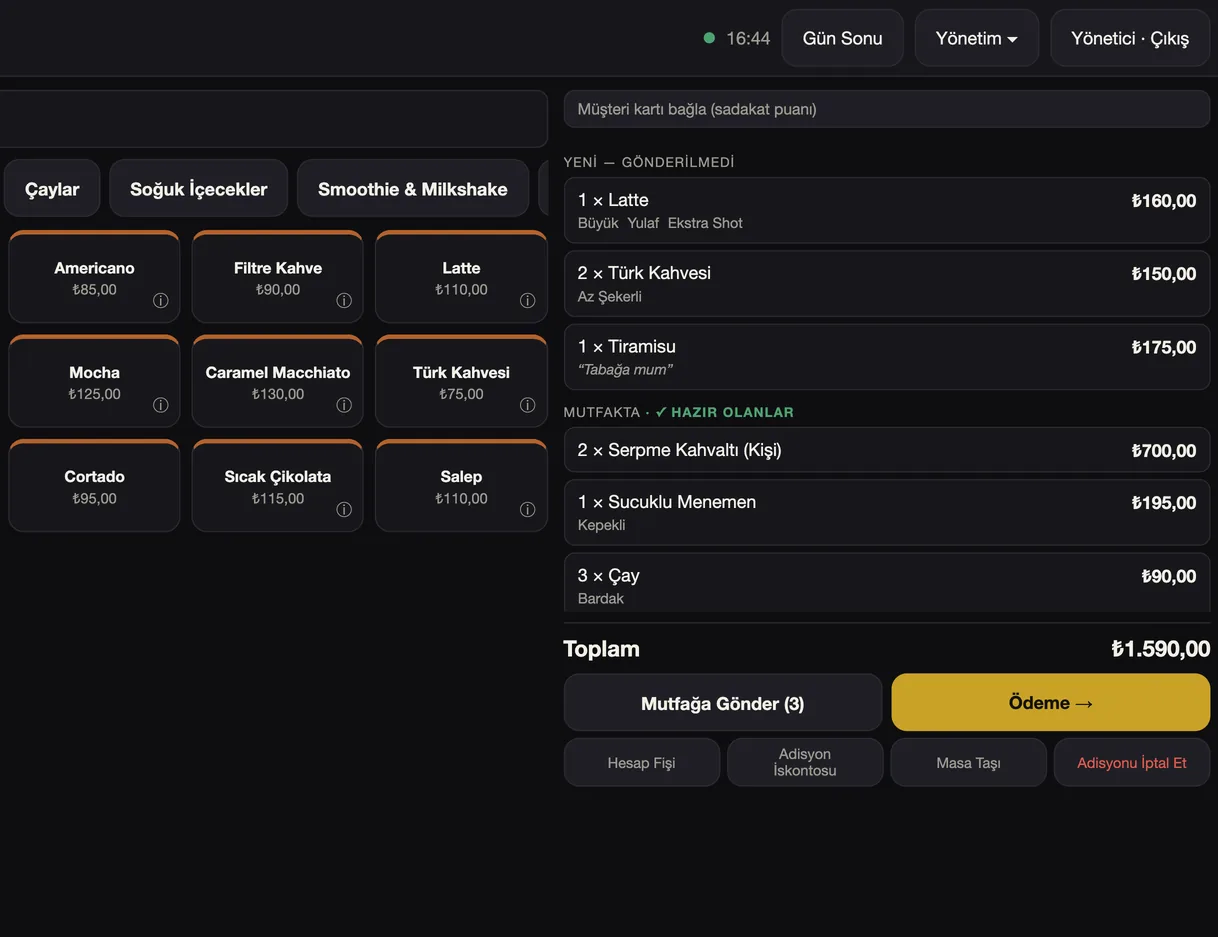Add a Latte product card
This screenshot has height=937, width=1218.
461,277
